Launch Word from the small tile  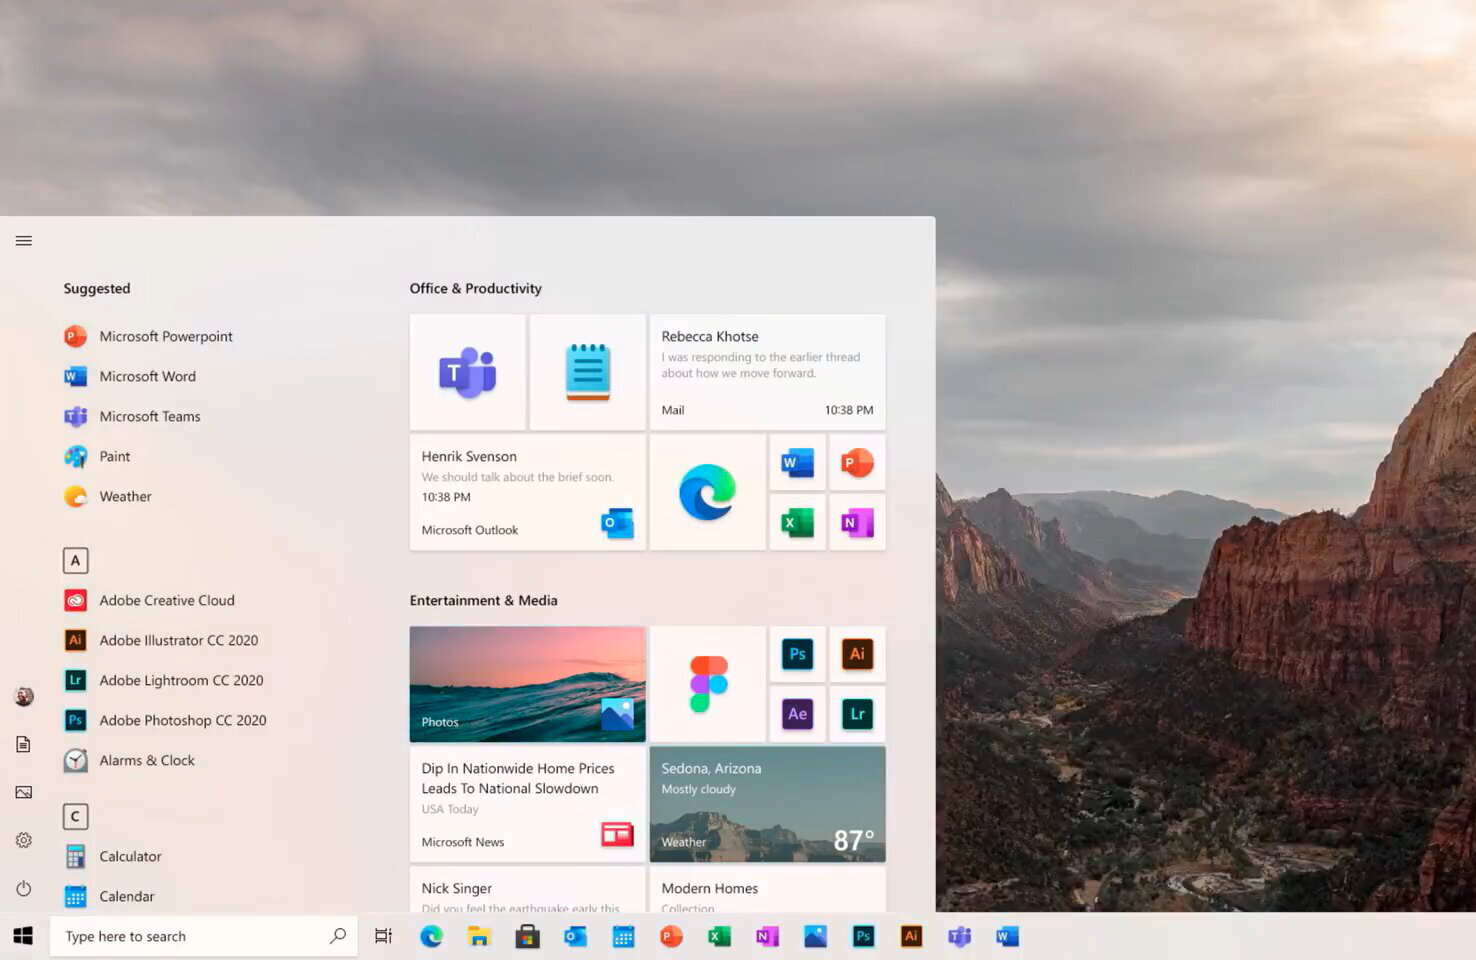(798, 462)
